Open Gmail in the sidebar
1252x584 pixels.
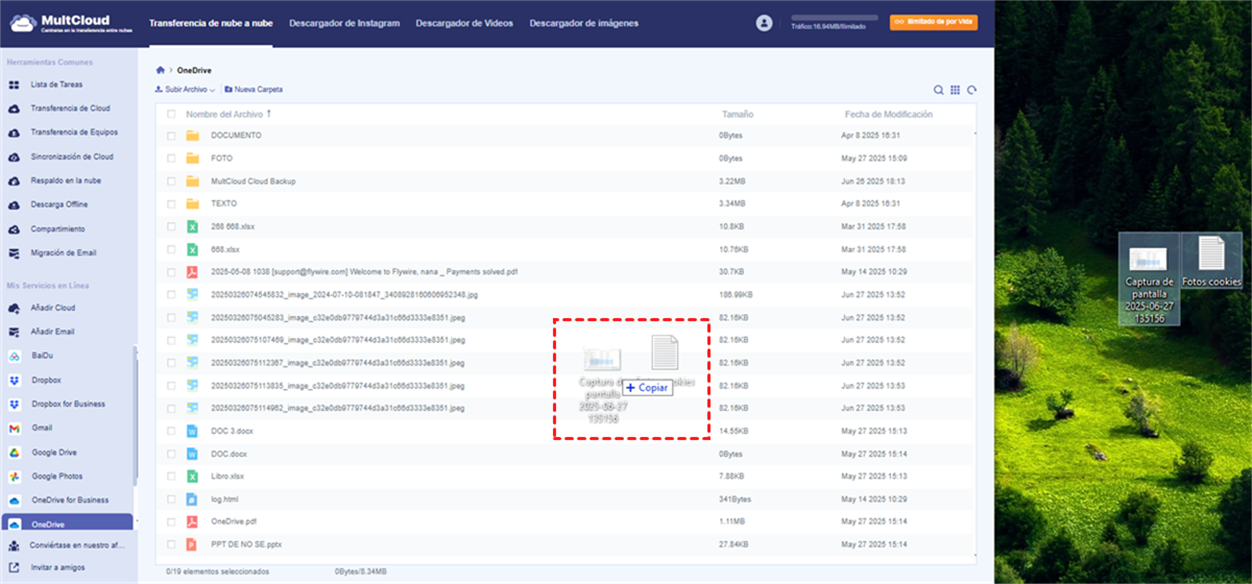(x=42, y=428)
